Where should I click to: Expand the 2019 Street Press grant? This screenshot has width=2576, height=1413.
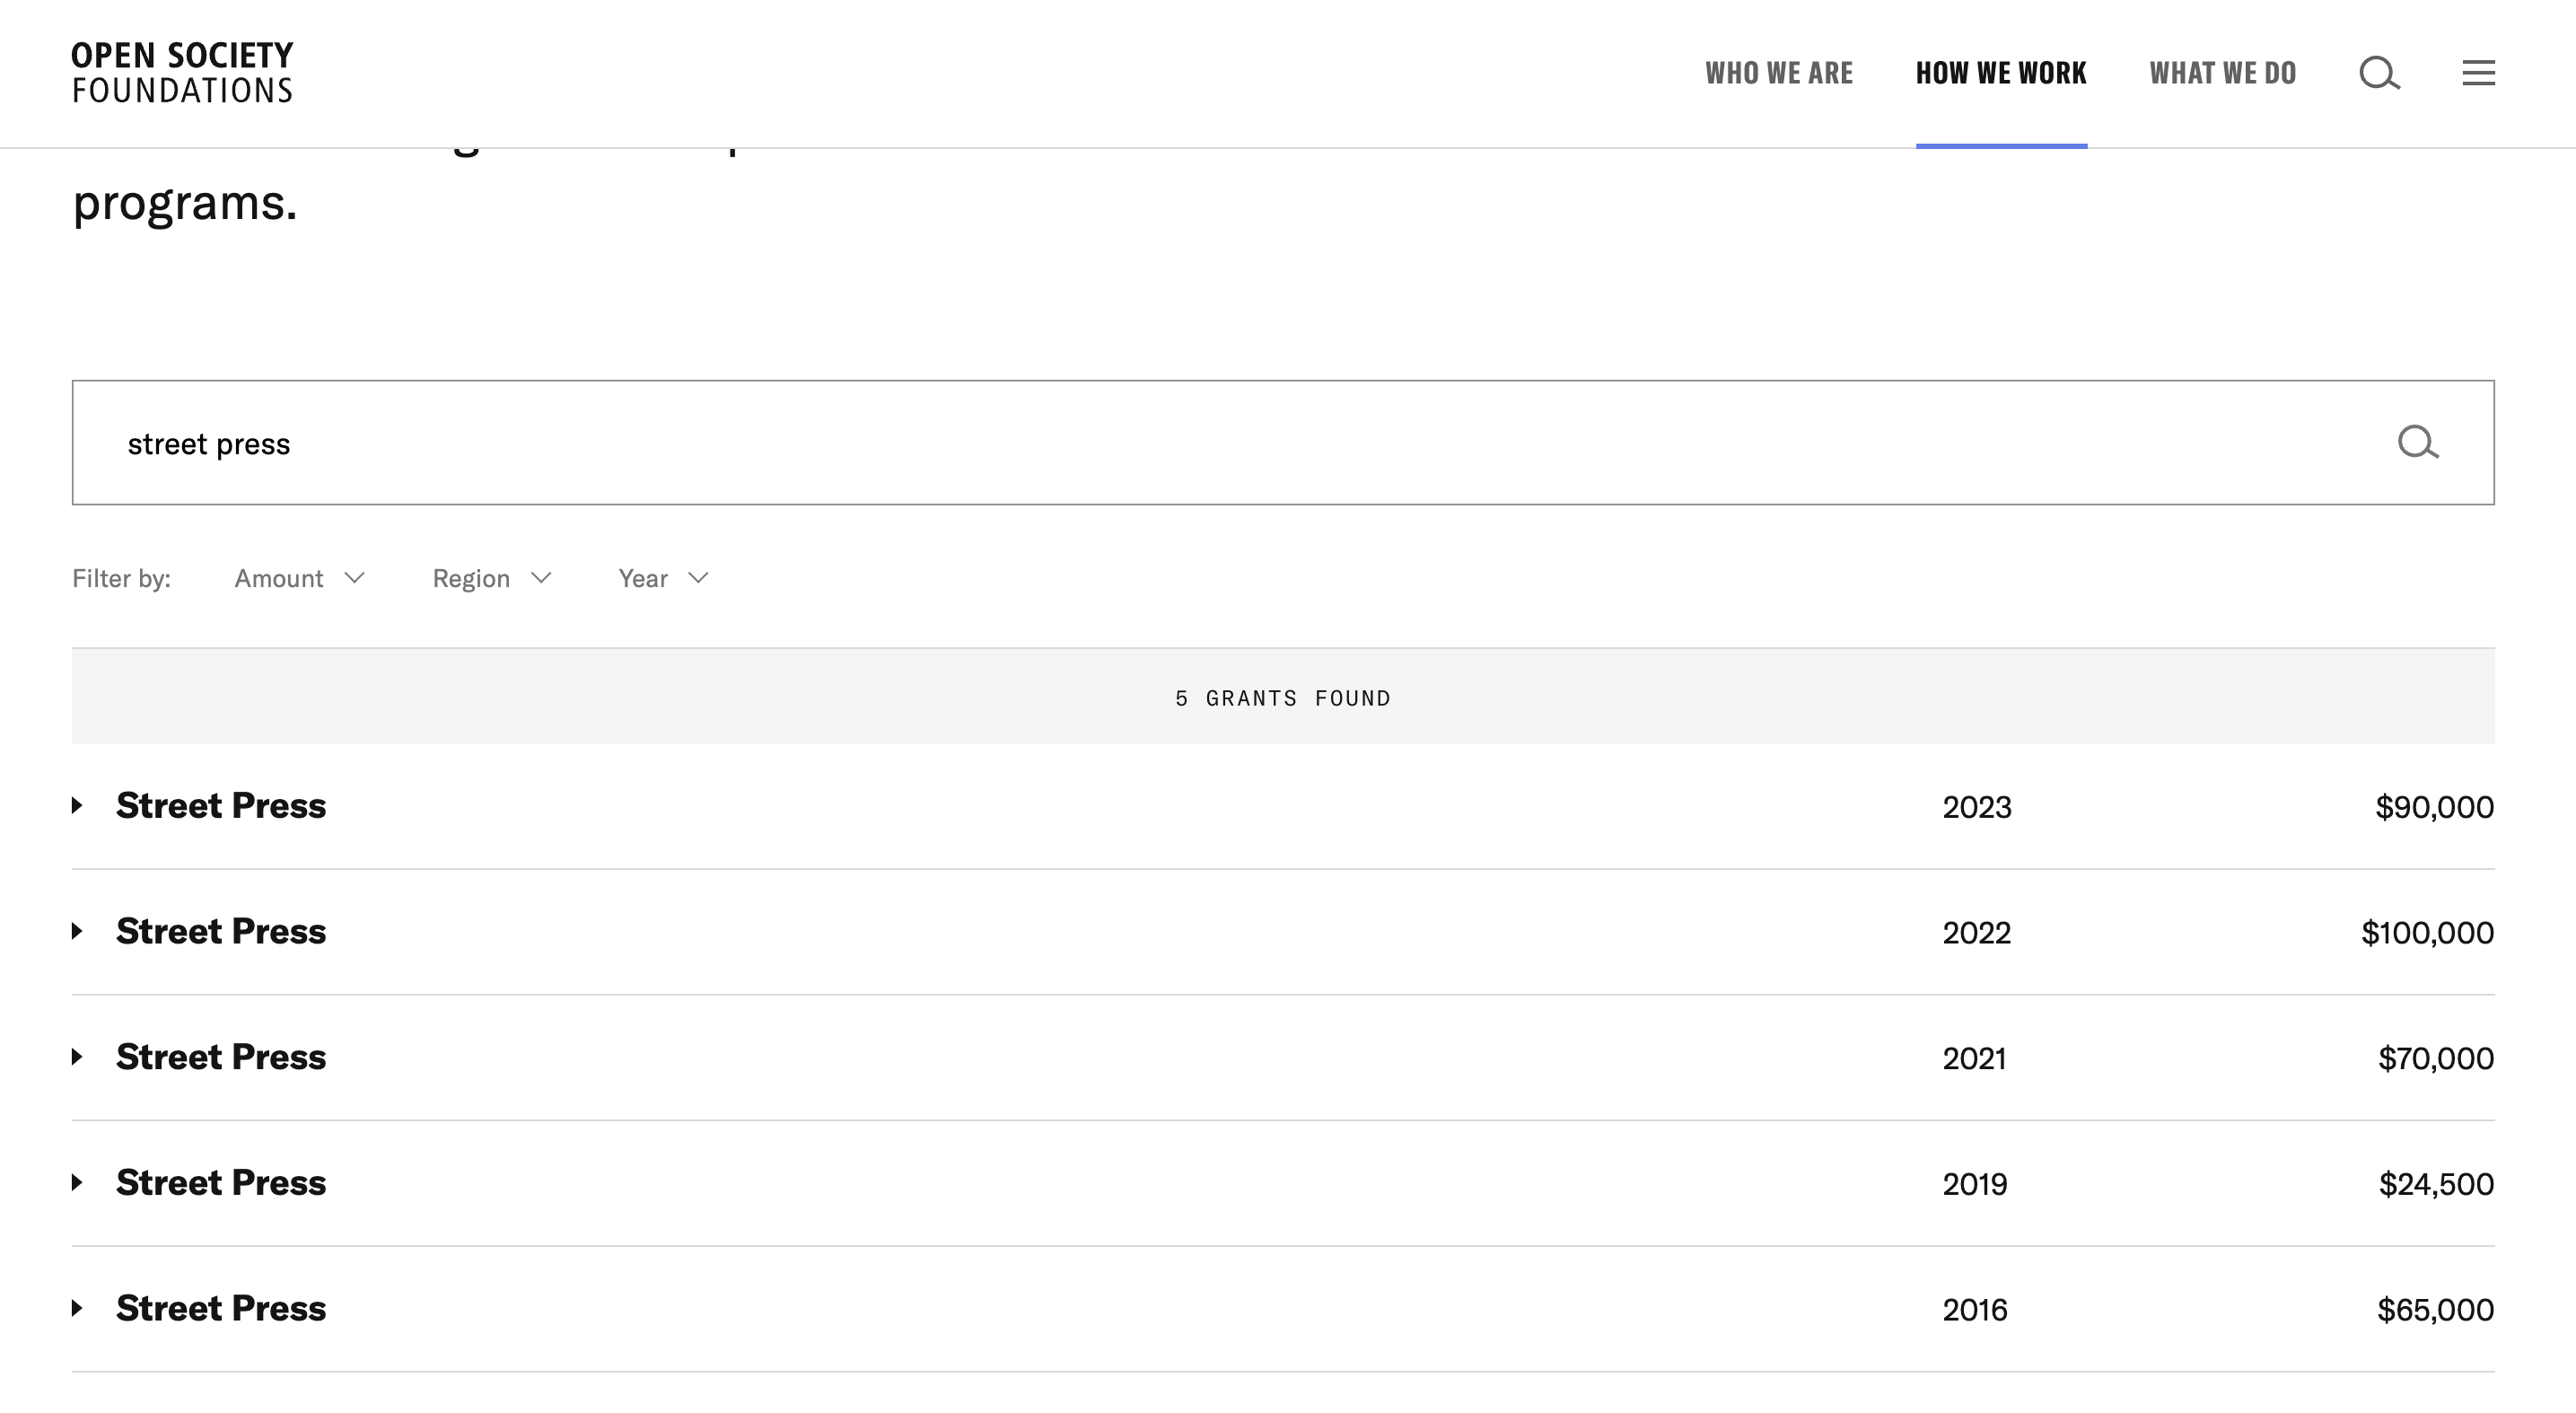[77, 1182]
